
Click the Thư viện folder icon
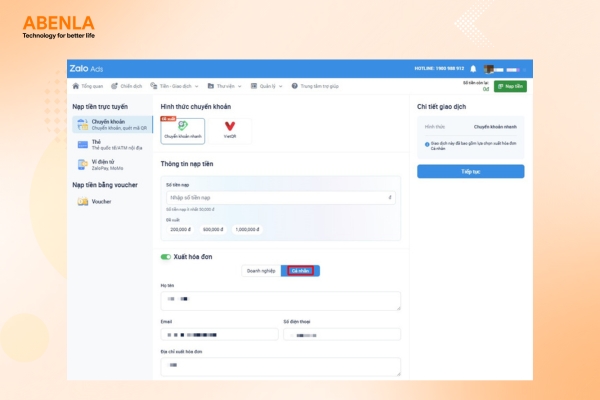(x=211, y=86)
